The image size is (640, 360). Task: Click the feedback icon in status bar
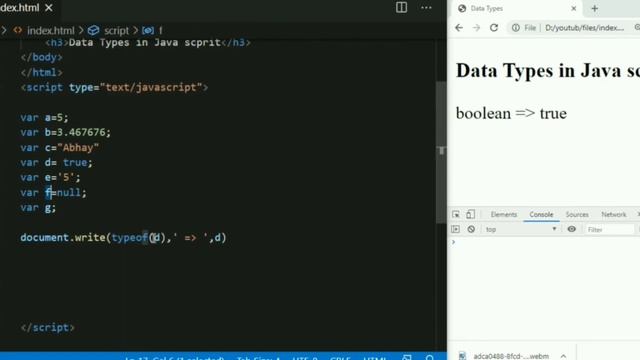[x=407, y=358]
